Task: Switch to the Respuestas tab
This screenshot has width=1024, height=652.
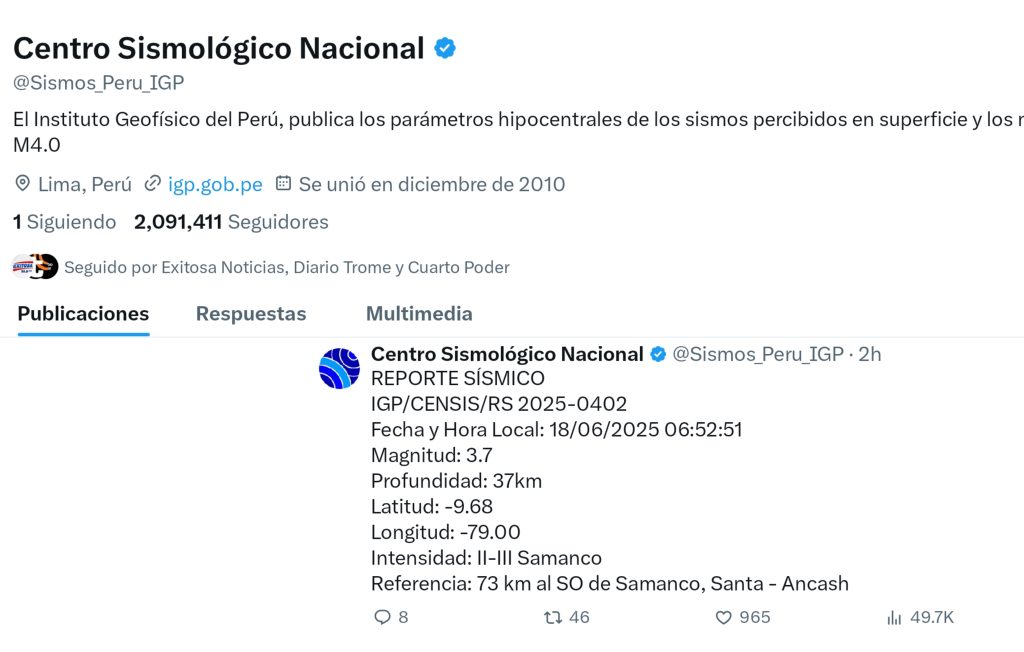Action: click(251, 314)
